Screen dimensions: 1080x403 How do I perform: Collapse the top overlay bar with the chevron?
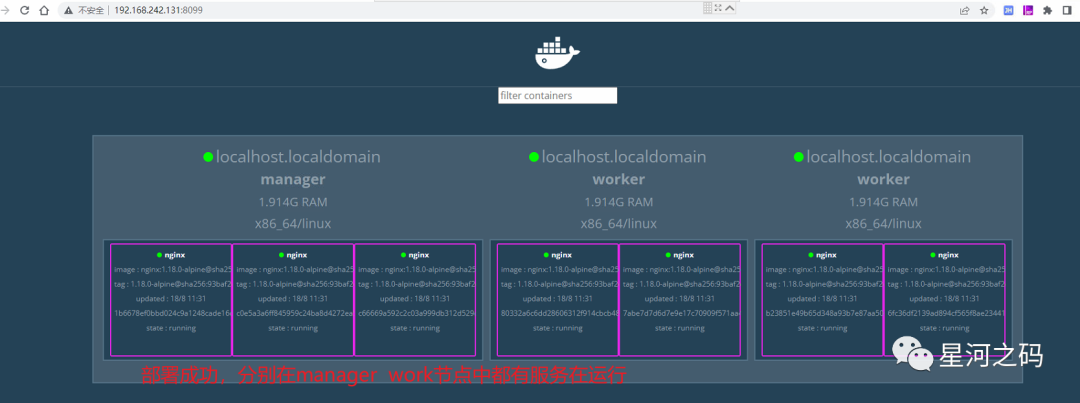(x=730, y=8)
